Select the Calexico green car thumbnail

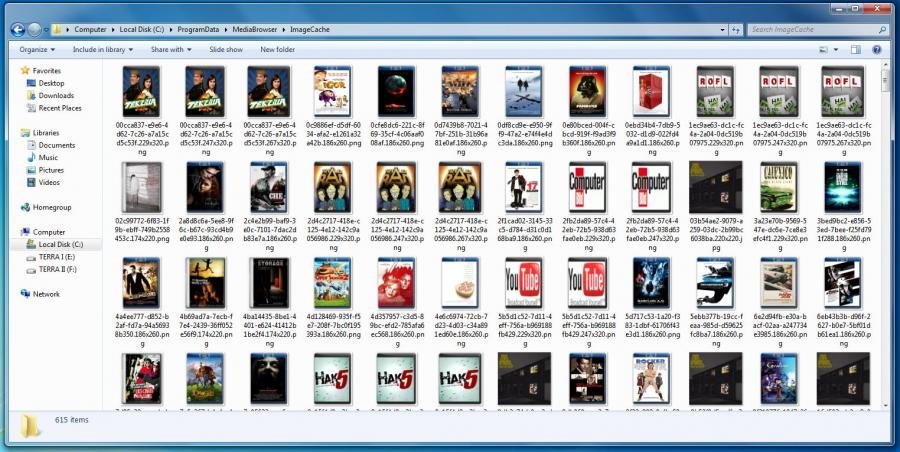(779, 187)
